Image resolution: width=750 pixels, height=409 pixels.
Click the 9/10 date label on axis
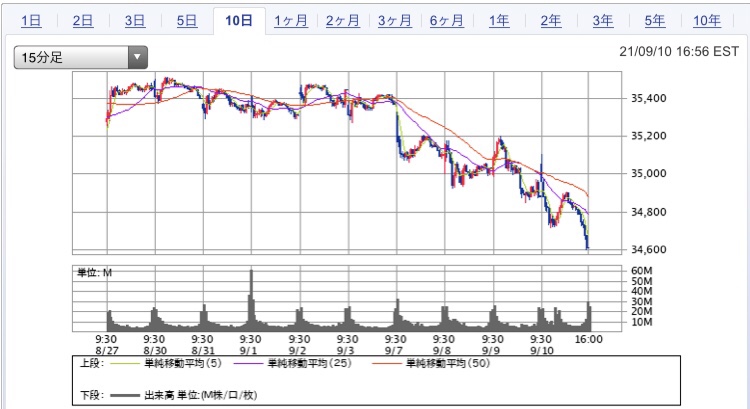542,350
